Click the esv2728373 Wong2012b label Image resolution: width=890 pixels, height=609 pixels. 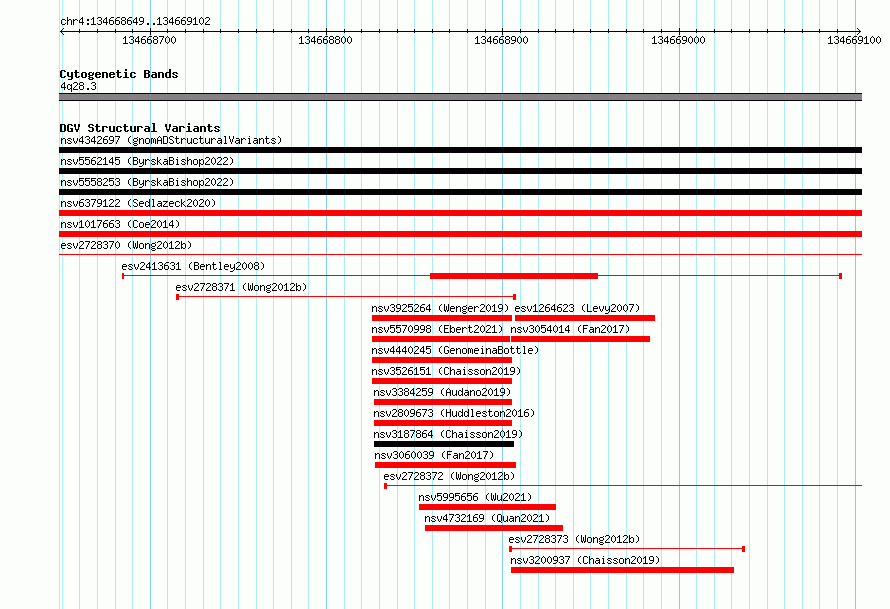[x=574, y=539]
